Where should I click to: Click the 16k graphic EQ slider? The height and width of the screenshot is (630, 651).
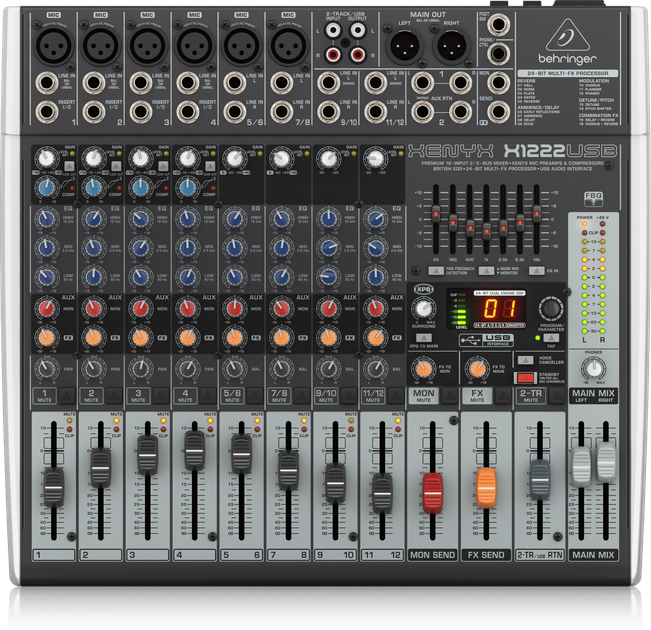coord(536,214)
